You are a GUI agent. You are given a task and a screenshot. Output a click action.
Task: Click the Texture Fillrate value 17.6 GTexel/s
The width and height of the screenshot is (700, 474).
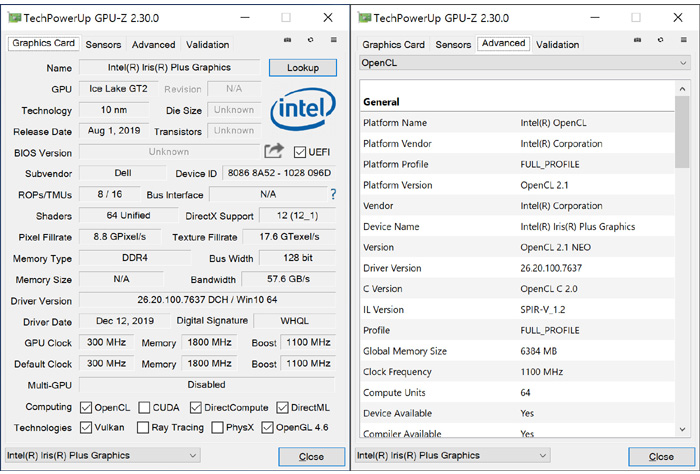click(289, 237)
